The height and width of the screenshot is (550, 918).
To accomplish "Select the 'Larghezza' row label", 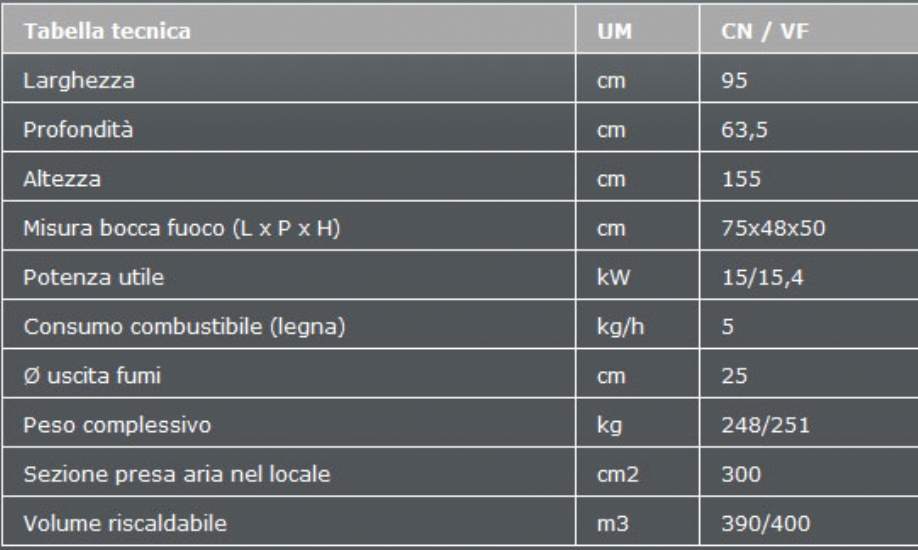I will click(x=79, y=81).
